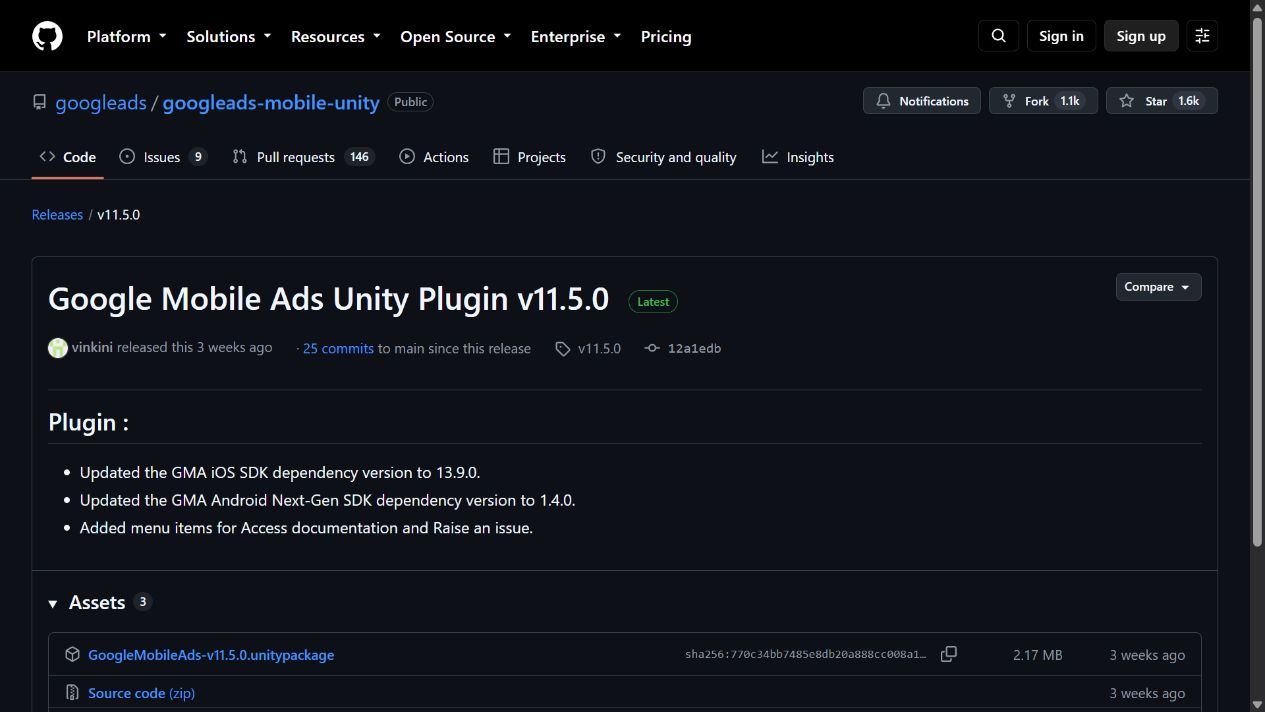
Task: Switch to the Insights tab
Action: (798, 157)
